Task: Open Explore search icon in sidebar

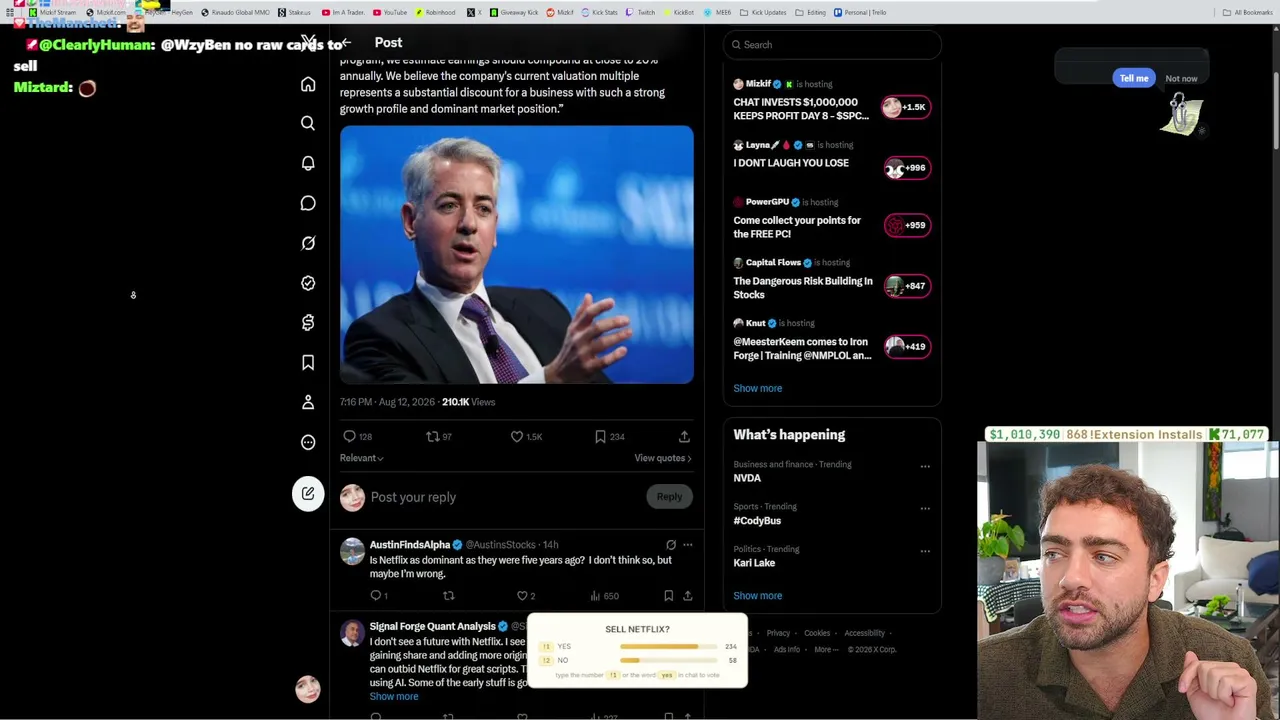Action: [x=308, y=123]
